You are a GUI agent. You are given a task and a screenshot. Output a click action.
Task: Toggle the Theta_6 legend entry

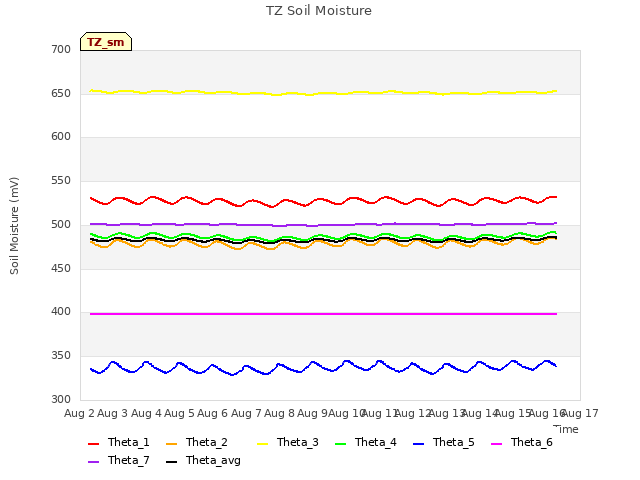(522, 442)
